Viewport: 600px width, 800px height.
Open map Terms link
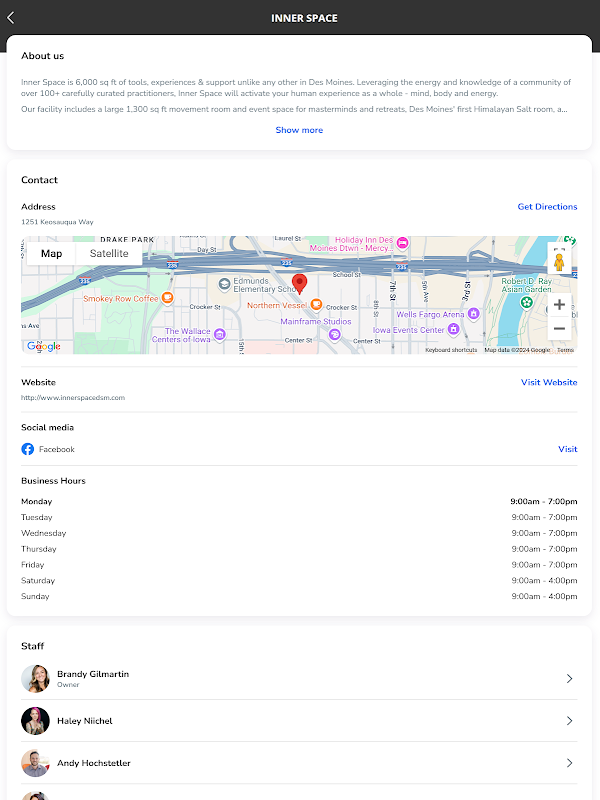coord(565,350)
